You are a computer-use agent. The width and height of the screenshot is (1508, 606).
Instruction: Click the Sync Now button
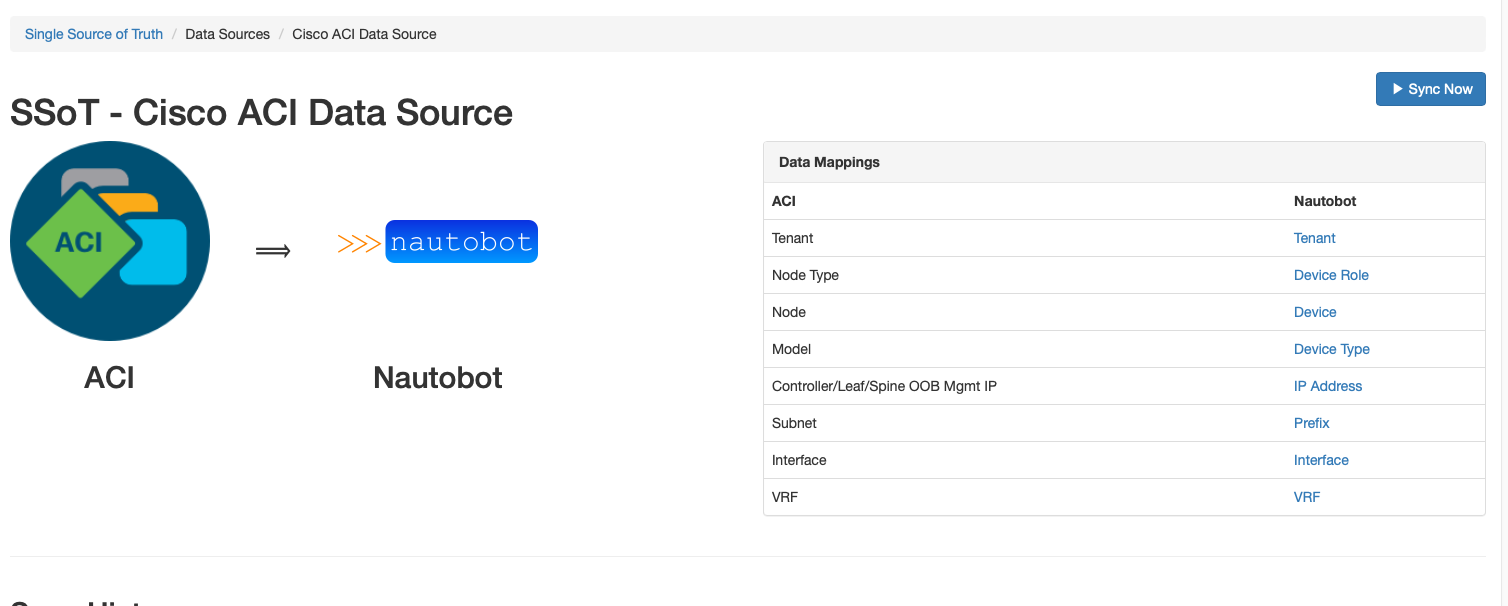click(x=1430, y=89)
